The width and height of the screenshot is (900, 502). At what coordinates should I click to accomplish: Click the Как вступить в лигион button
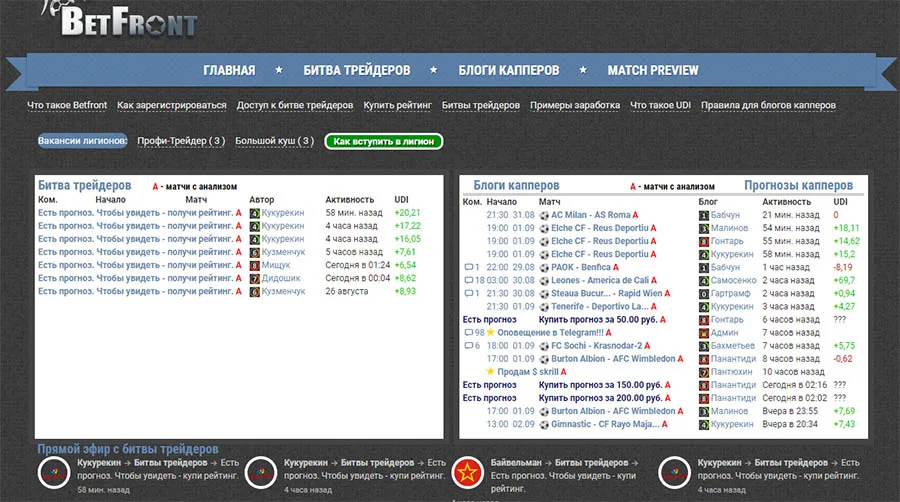pyautogui.click(x=383, y=141)
